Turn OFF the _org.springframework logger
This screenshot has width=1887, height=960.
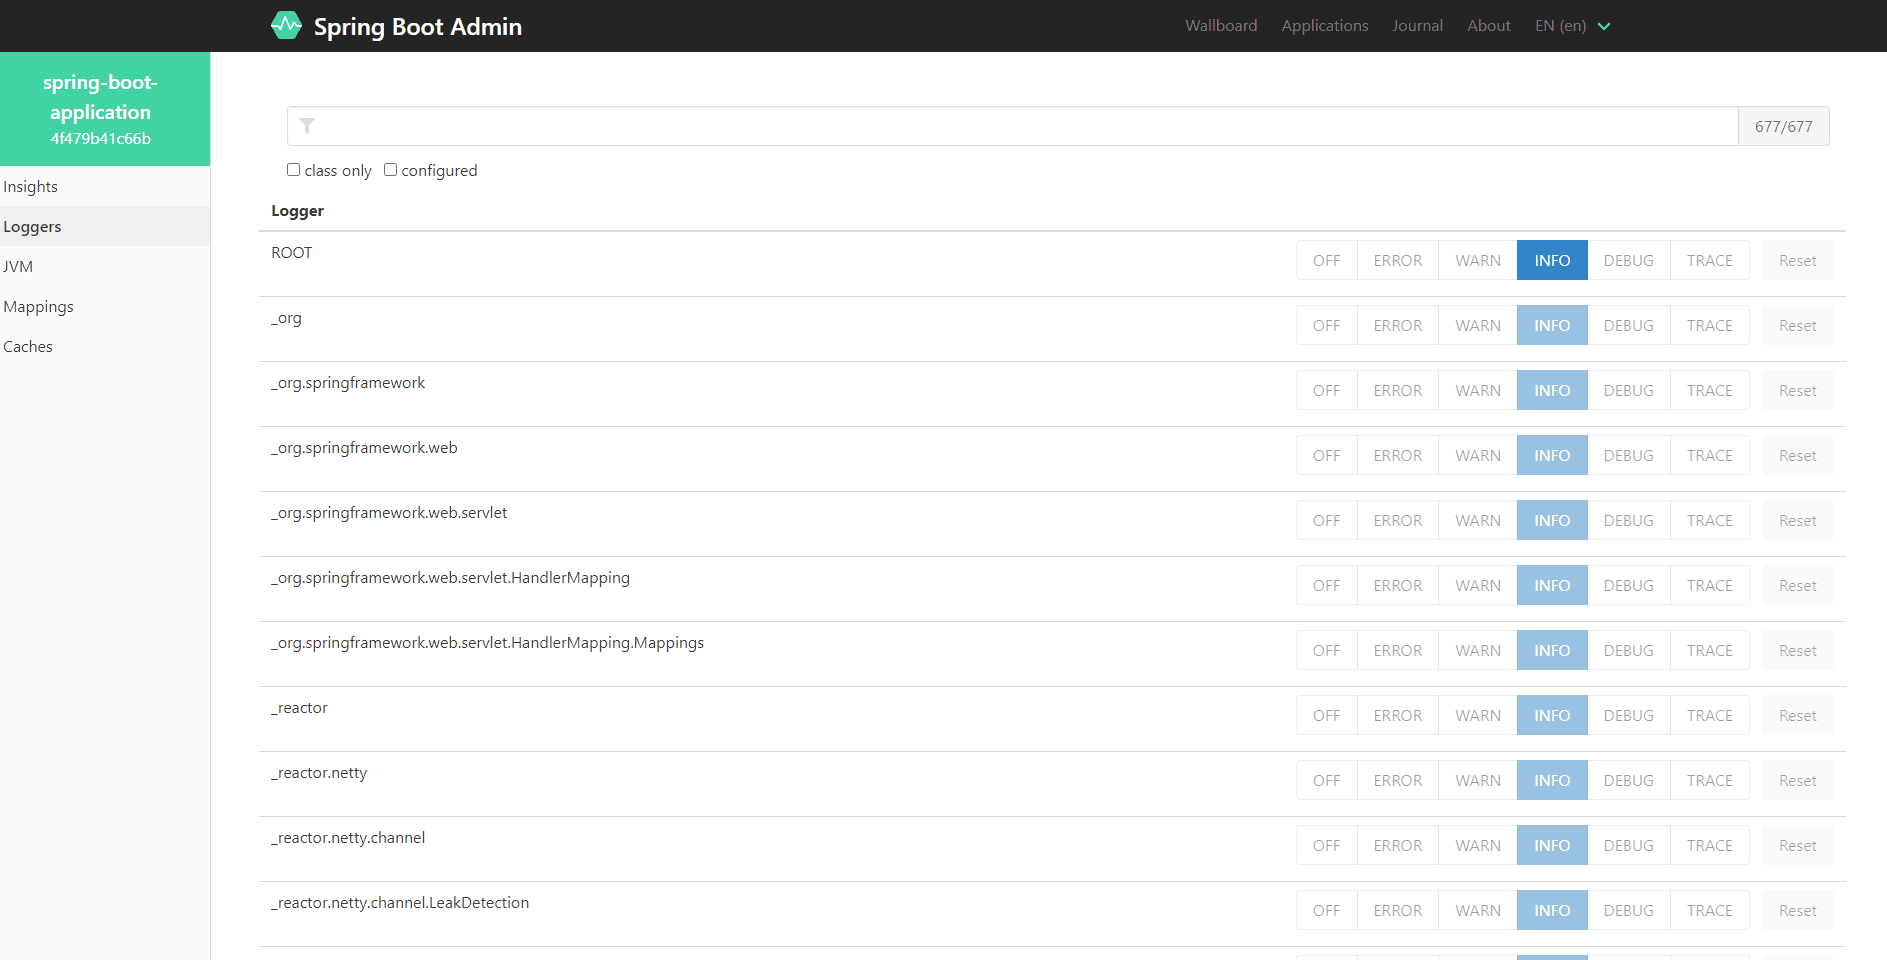coord(1326,391)
